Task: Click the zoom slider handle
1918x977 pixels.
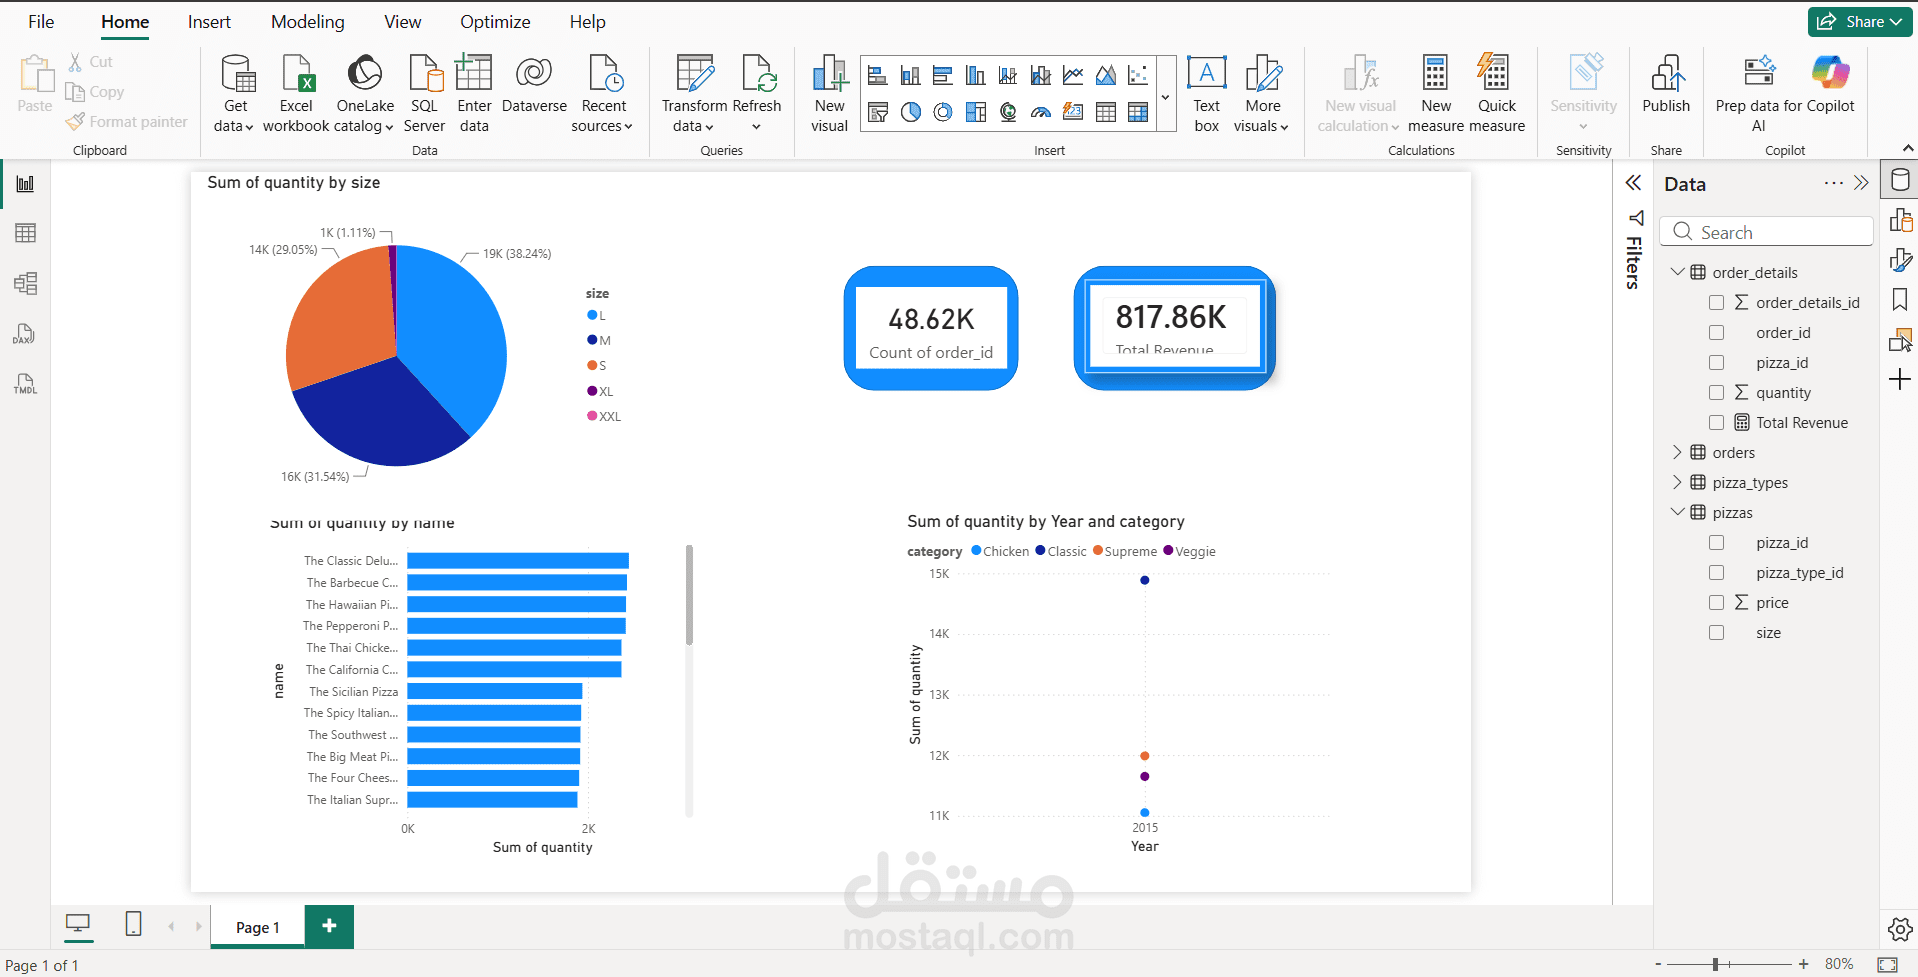Action: pyautogui.click(x=1715, y=964)
